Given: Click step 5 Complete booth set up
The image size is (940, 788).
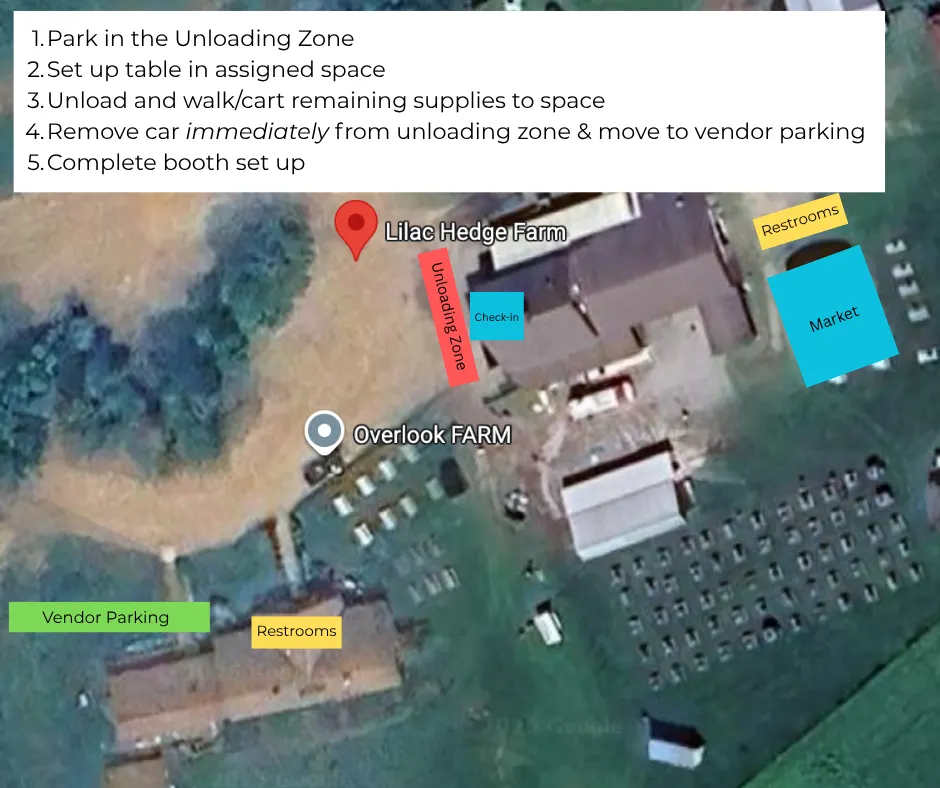Looking at the screenshot, I should [166, 163].
